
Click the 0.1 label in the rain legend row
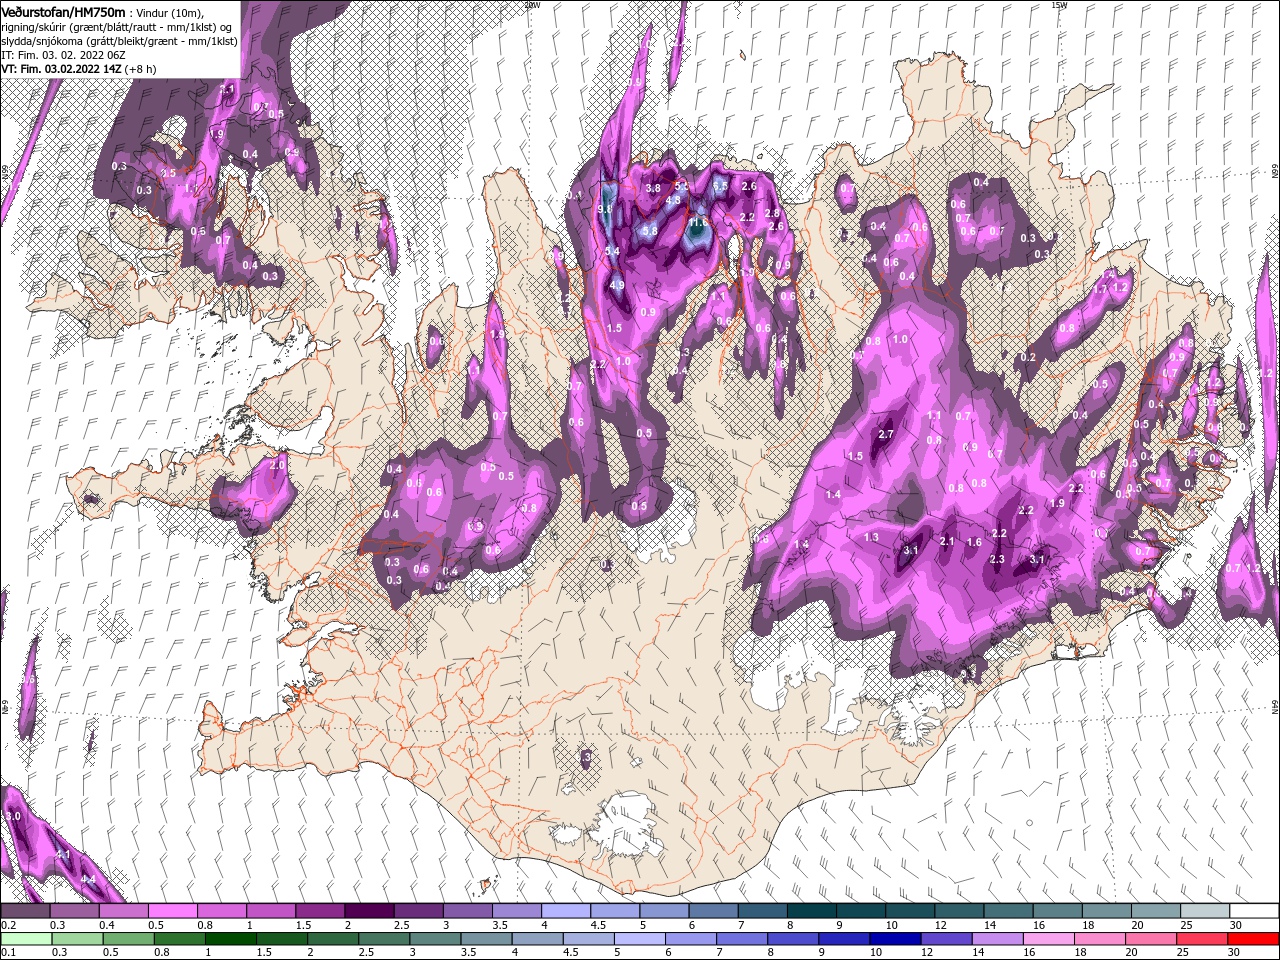7,953
